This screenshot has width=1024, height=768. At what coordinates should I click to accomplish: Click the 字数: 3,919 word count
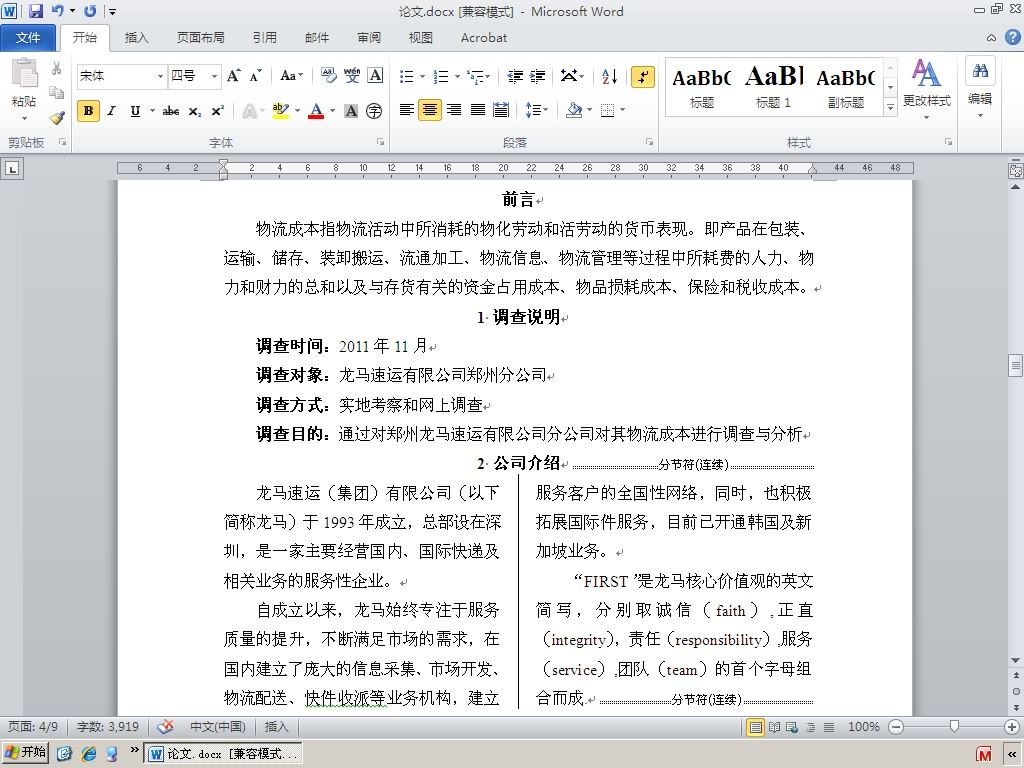(x=108, y=726)
